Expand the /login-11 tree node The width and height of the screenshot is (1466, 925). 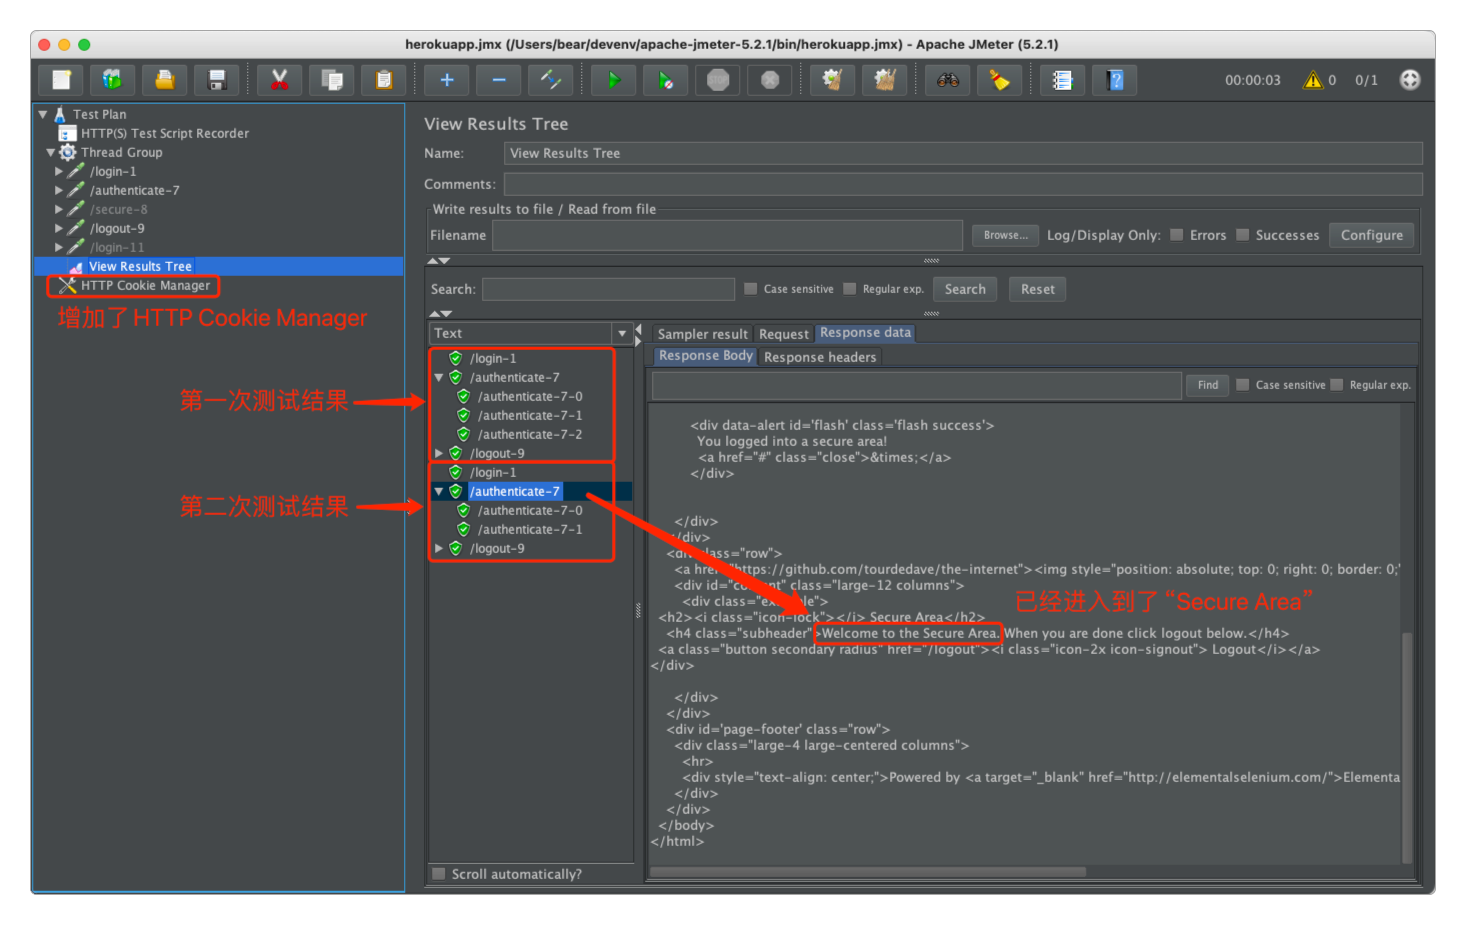59,248
